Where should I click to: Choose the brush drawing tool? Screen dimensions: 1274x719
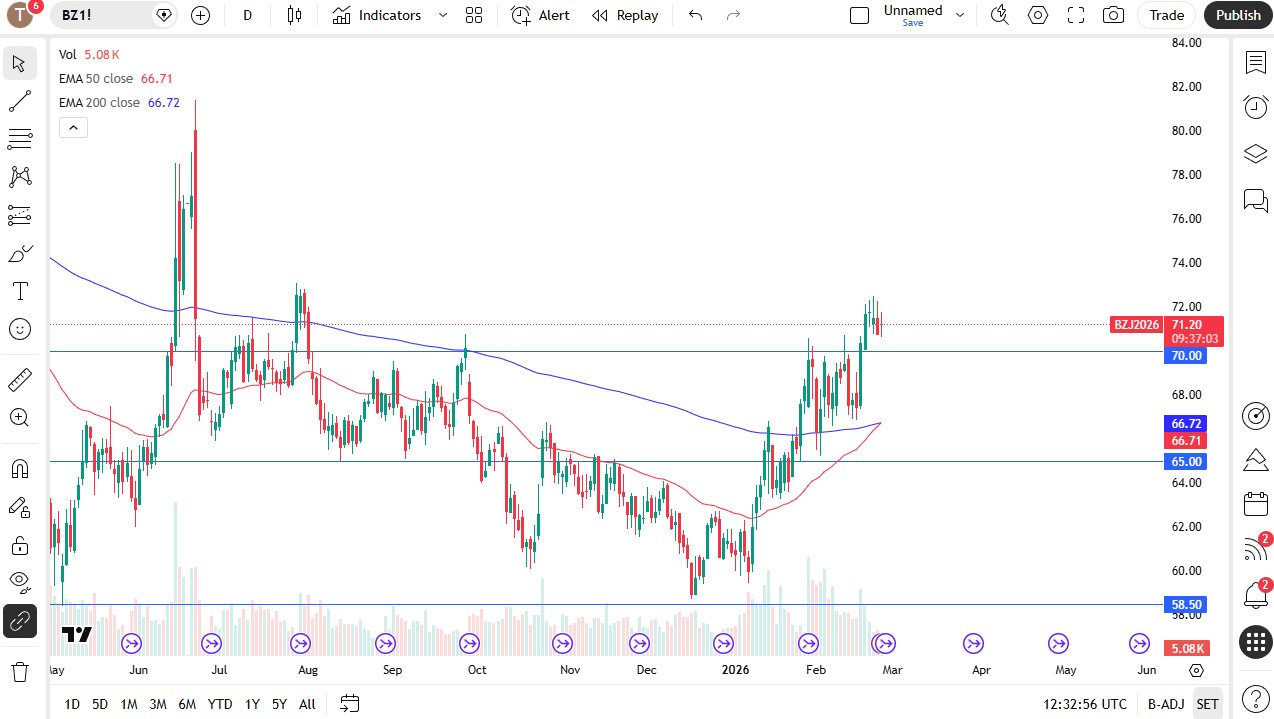click(x=19, y=253)
